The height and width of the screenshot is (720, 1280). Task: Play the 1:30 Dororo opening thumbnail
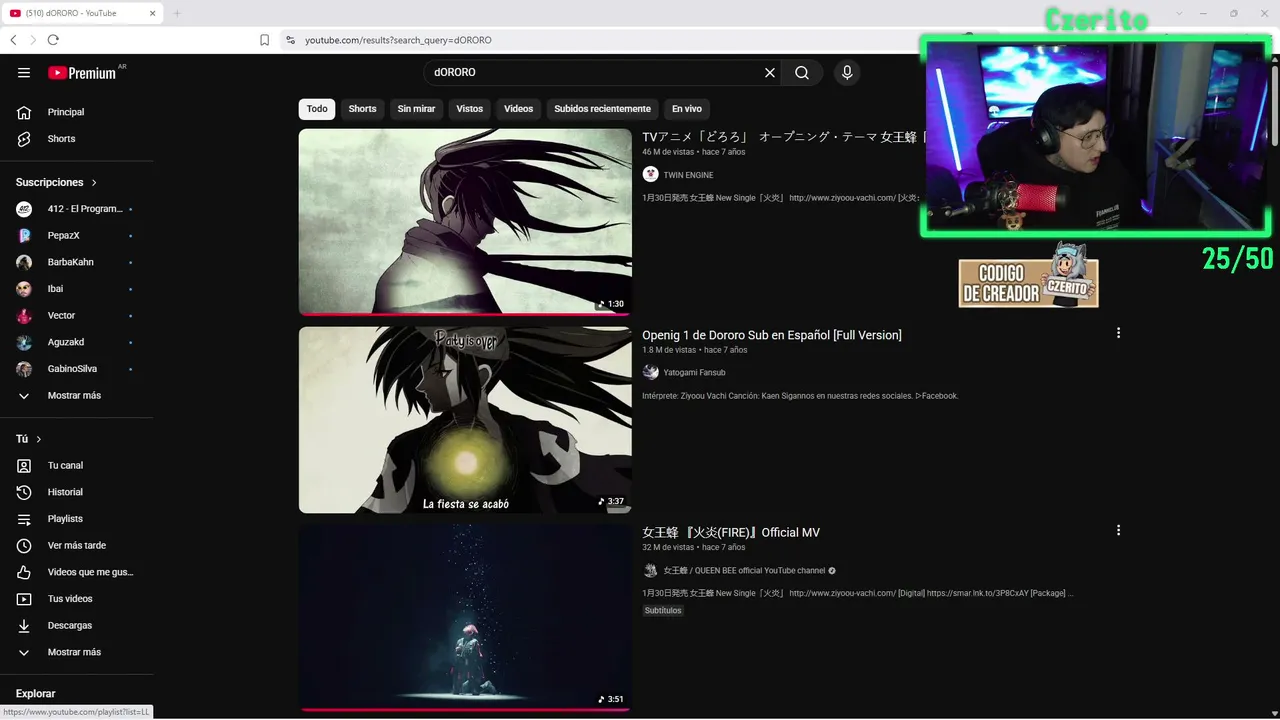tap(465, 222)
